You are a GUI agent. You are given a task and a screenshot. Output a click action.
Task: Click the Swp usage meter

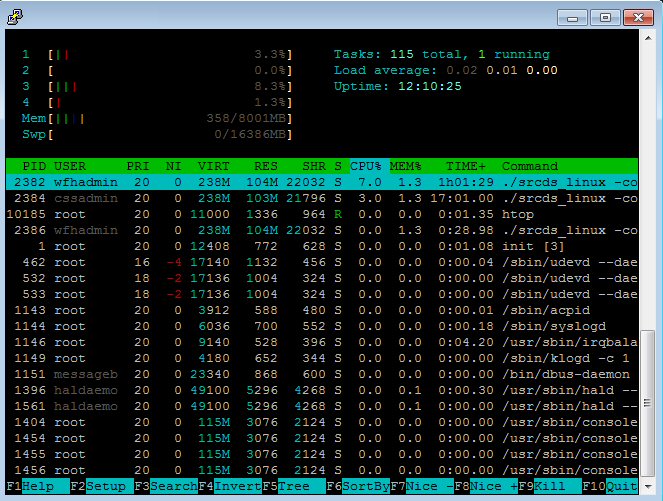pos(157,134)
